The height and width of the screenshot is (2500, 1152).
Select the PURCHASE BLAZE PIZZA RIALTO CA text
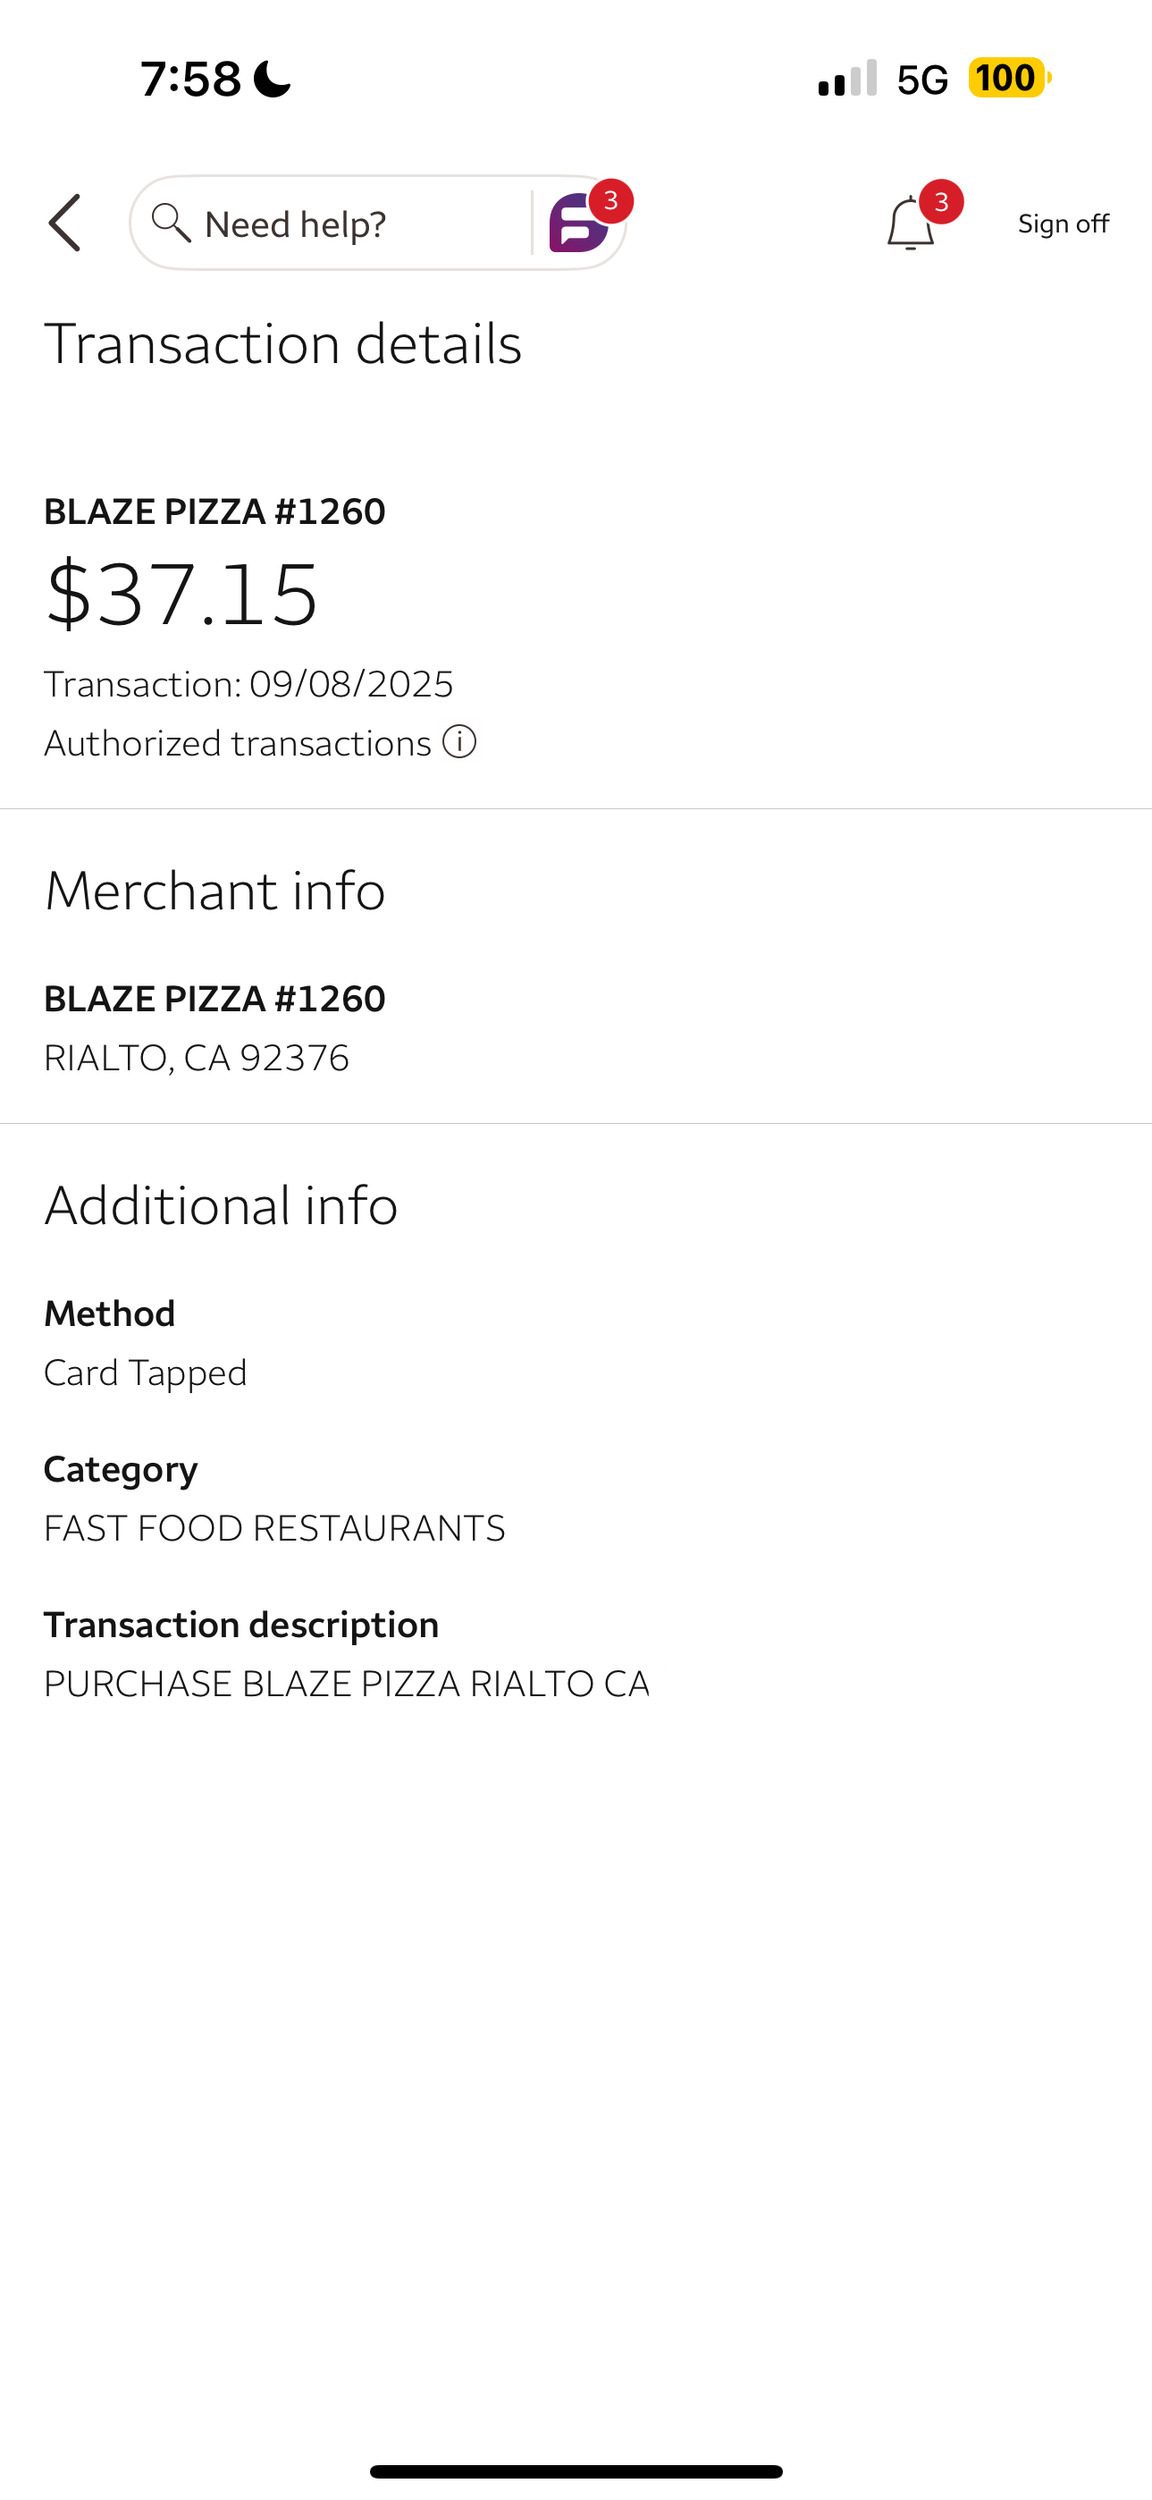click(x=347, y=1684)
